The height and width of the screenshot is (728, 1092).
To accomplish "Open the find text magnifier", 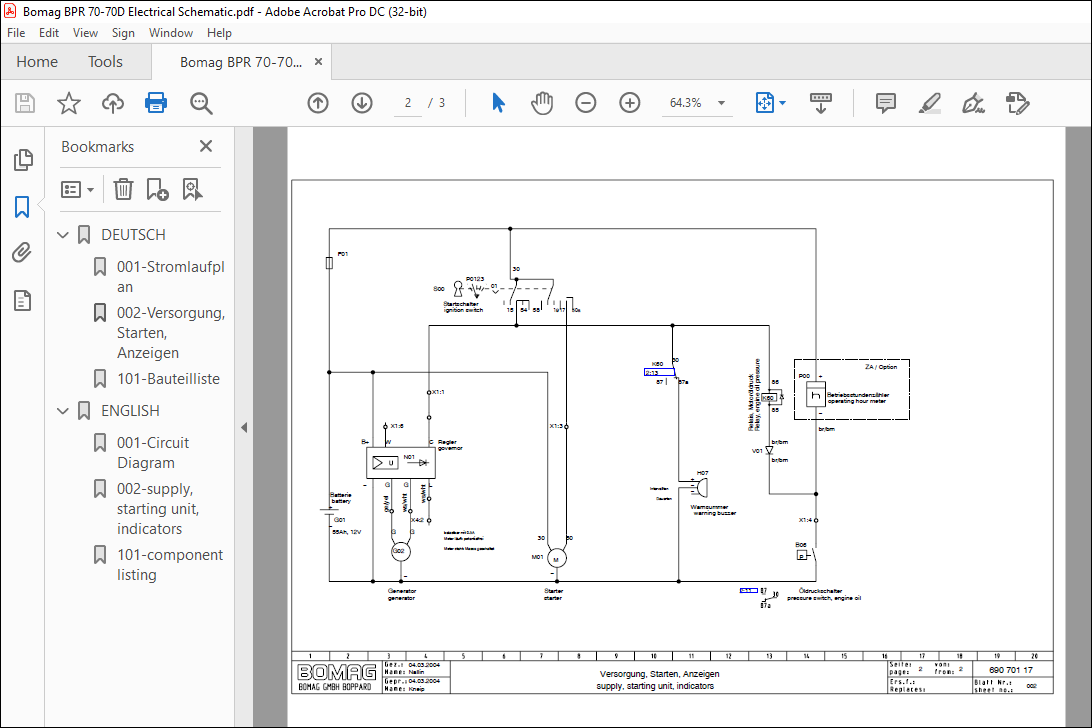I will coord(201,103).
